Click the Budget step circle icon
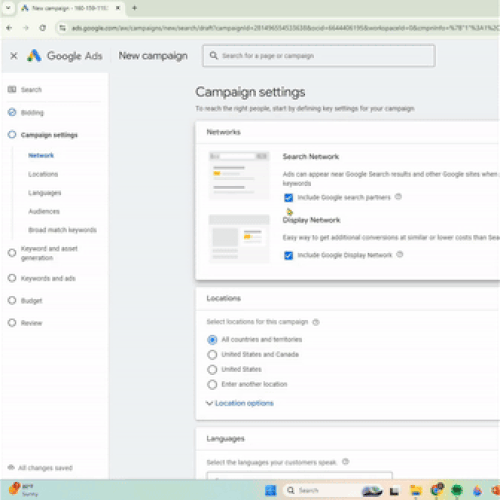The height and width of the screenshot is (500, 500). click(12, 300)
